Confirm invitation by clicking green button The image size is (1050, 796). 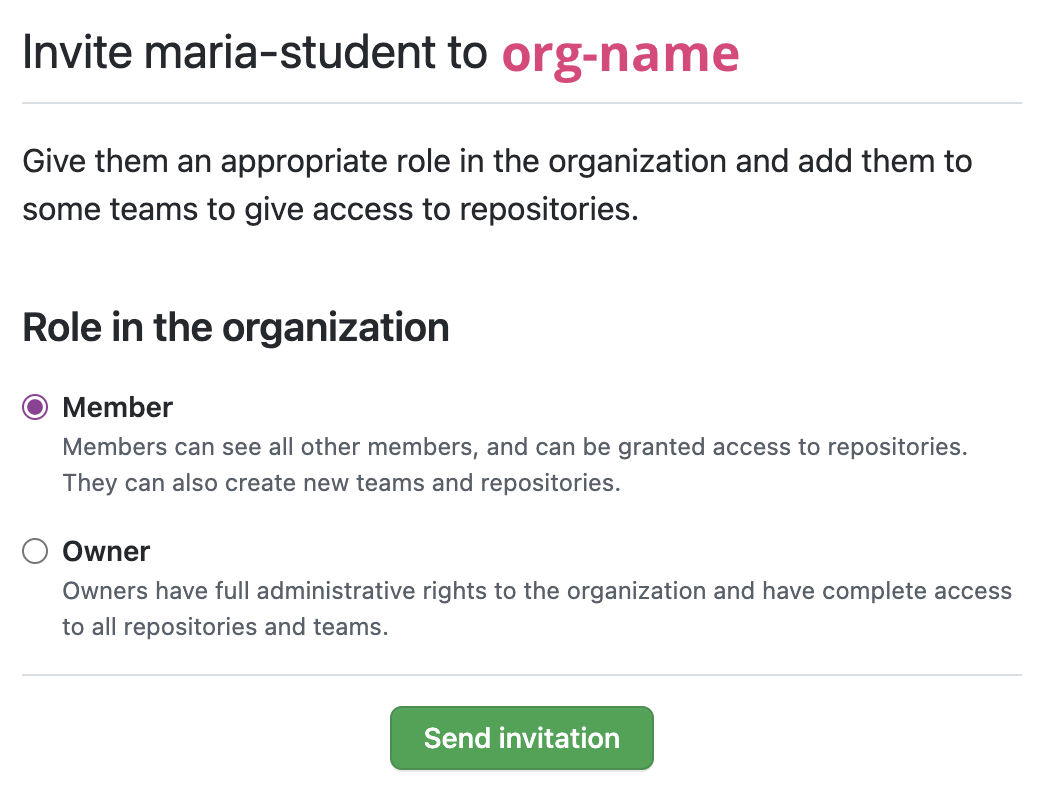(x=521, y=737)
